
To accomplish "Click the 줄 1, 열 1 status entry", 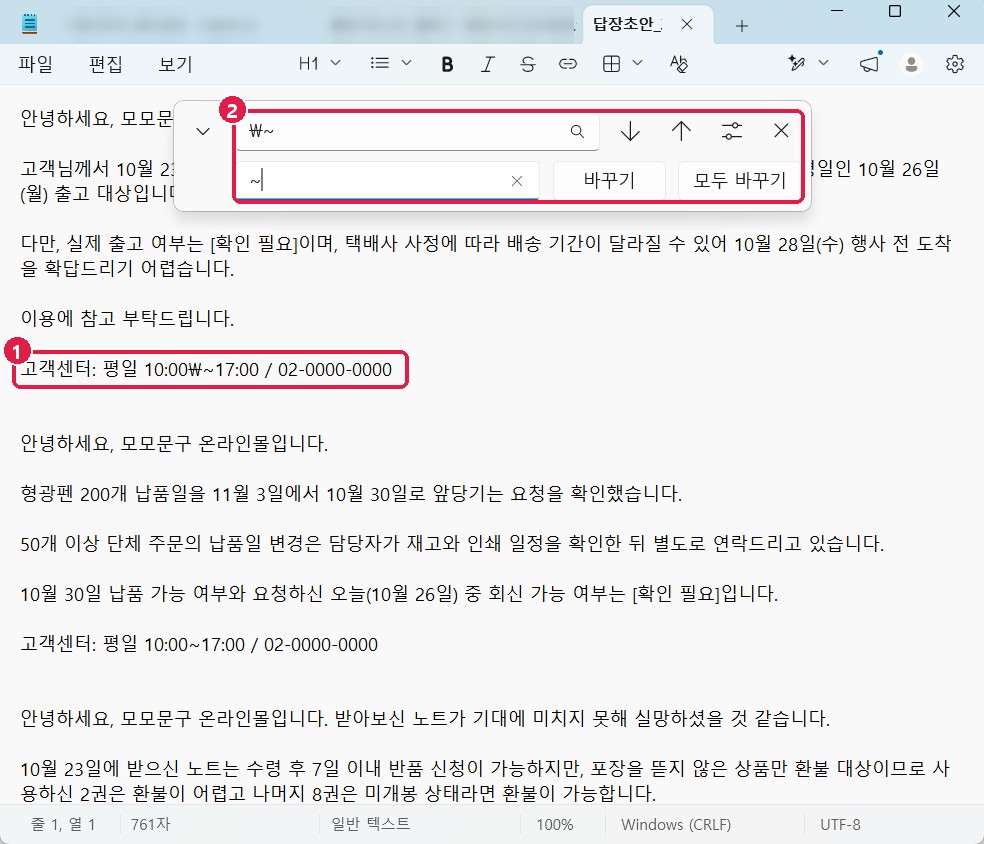I will pyautogui.click(x=63, y=824).
